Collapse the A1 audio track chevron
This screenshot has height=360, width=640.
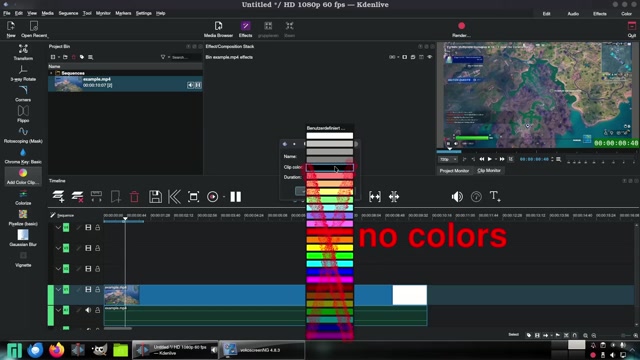click(x=58, y=310)
